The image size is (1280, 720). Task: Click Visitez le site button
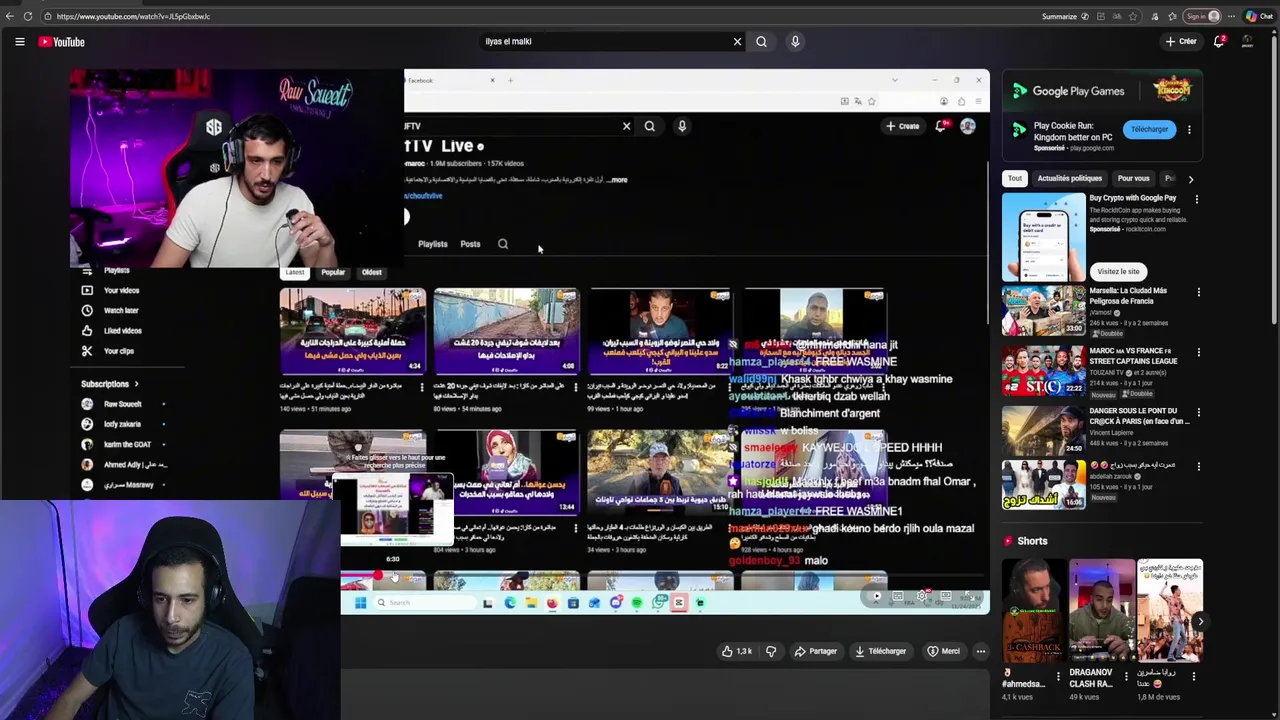[1118, 272]
